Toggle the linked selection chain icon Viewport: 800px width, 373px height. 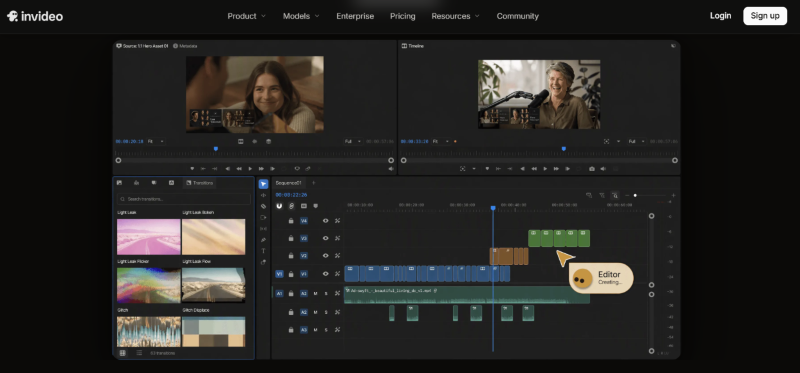click(291, 206)
